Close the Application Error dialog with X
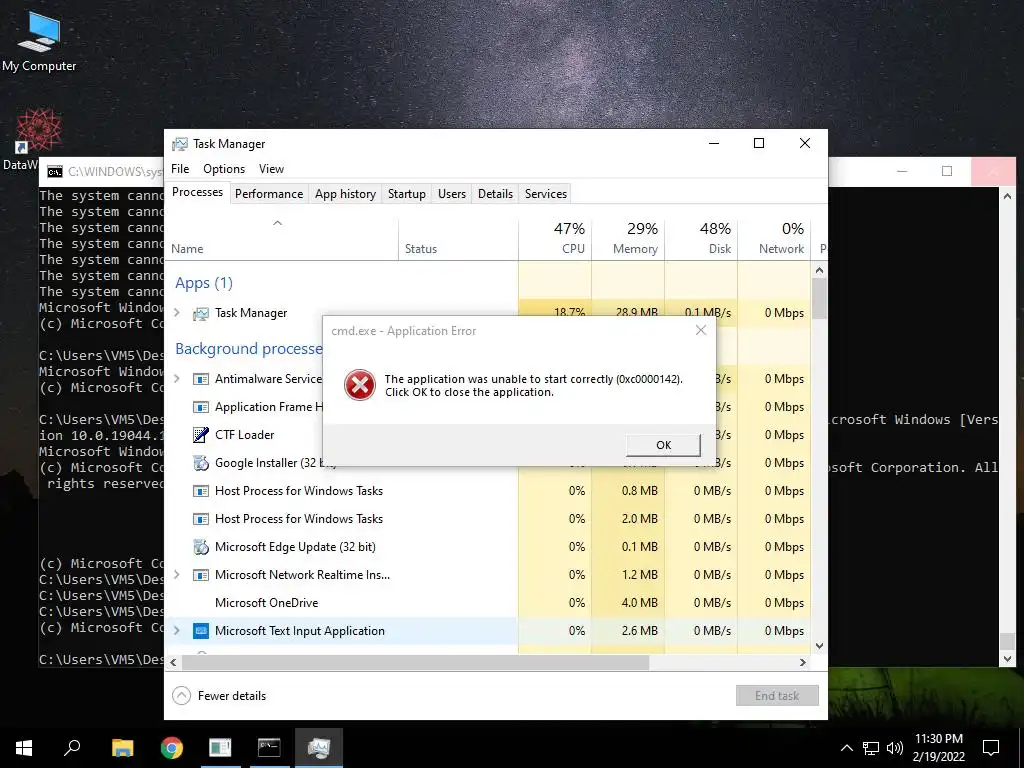 [x=701, y=330]
